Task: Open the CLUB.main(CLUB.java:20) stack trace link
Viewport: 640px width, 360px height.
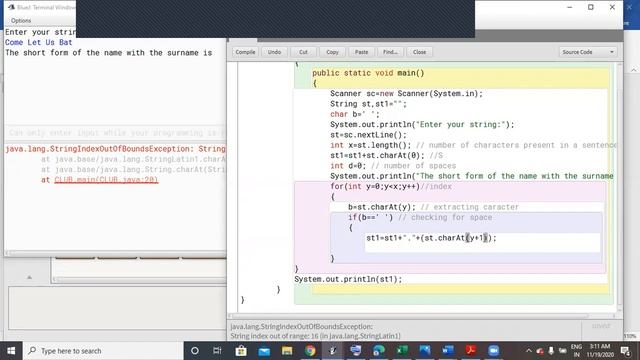Action: [106, 180]
